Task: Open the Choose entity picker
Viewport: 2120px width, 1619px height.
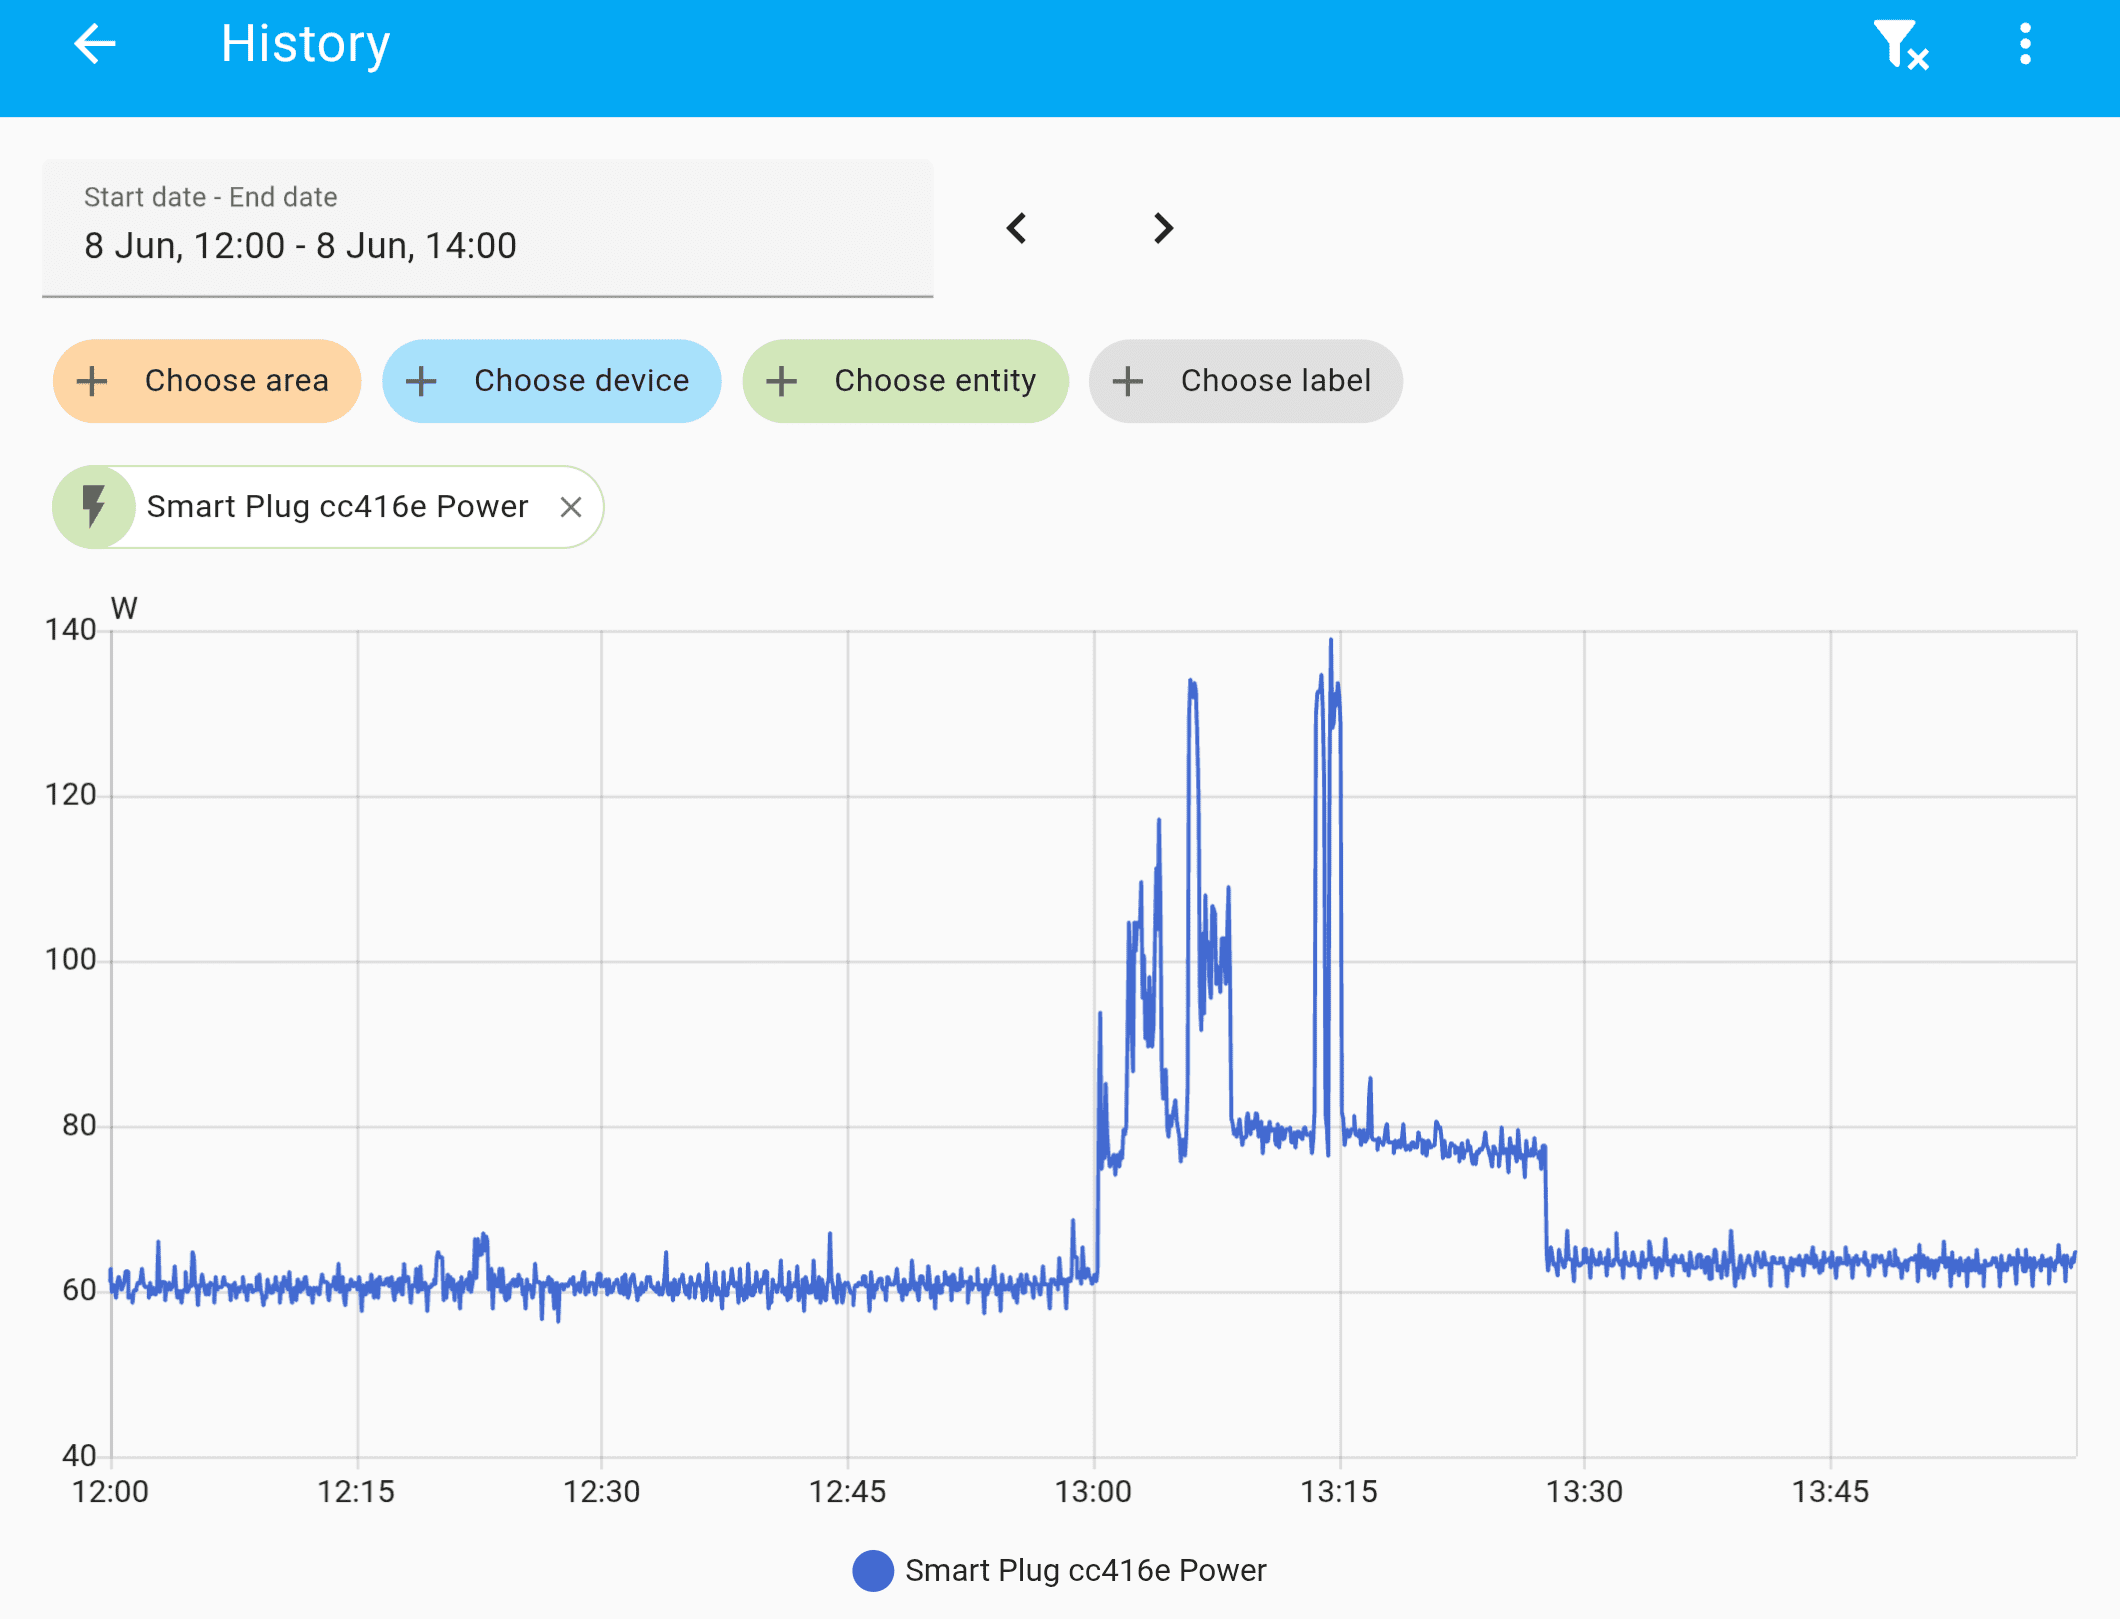Action: 934,381
